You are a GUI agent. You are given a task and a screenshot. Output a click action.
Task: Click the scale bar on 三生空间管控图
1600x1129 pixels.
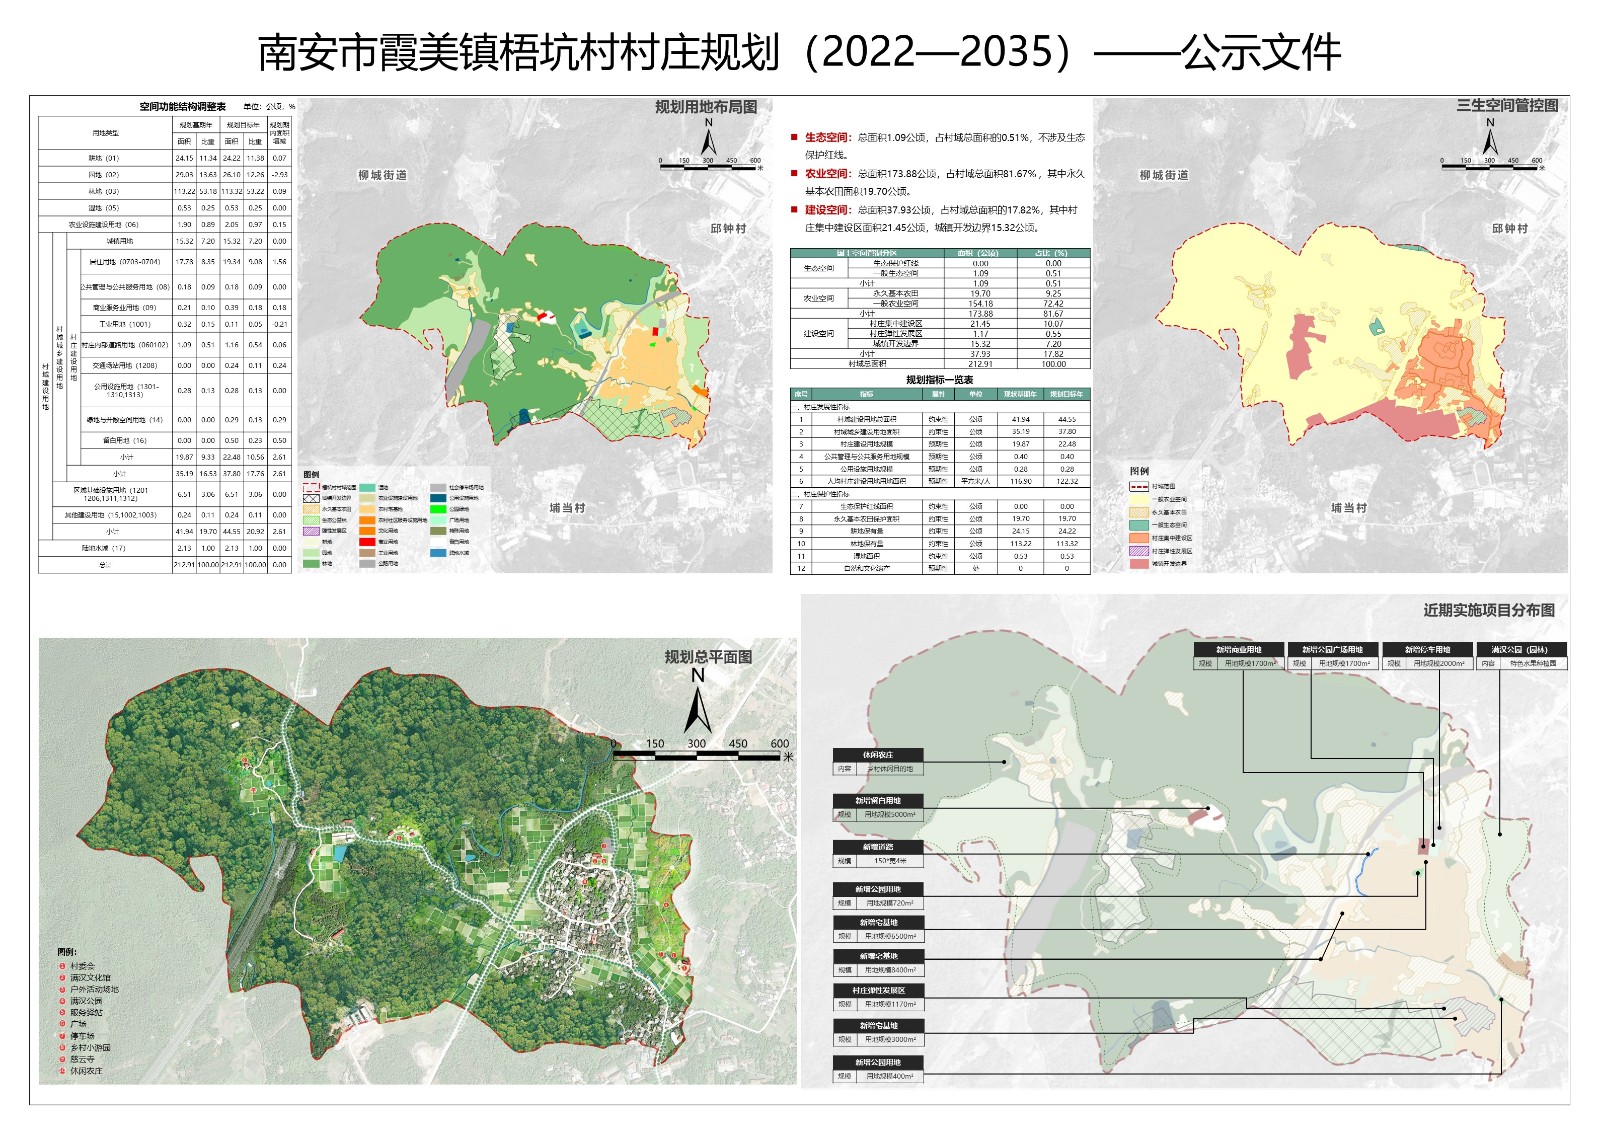(x=1493, y=165)
